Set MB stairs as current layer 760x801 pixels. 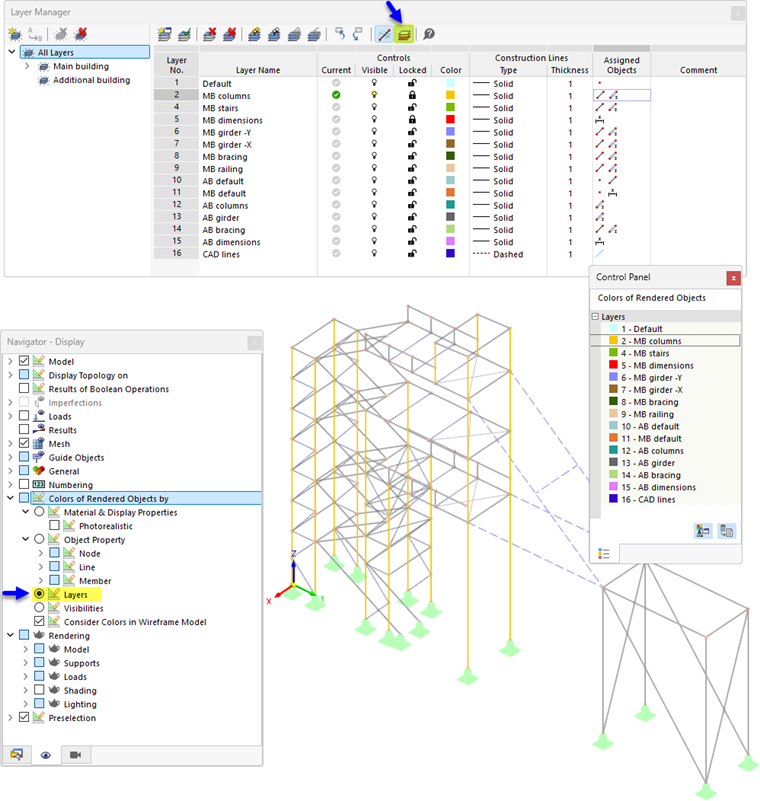[x=336, y=107]
